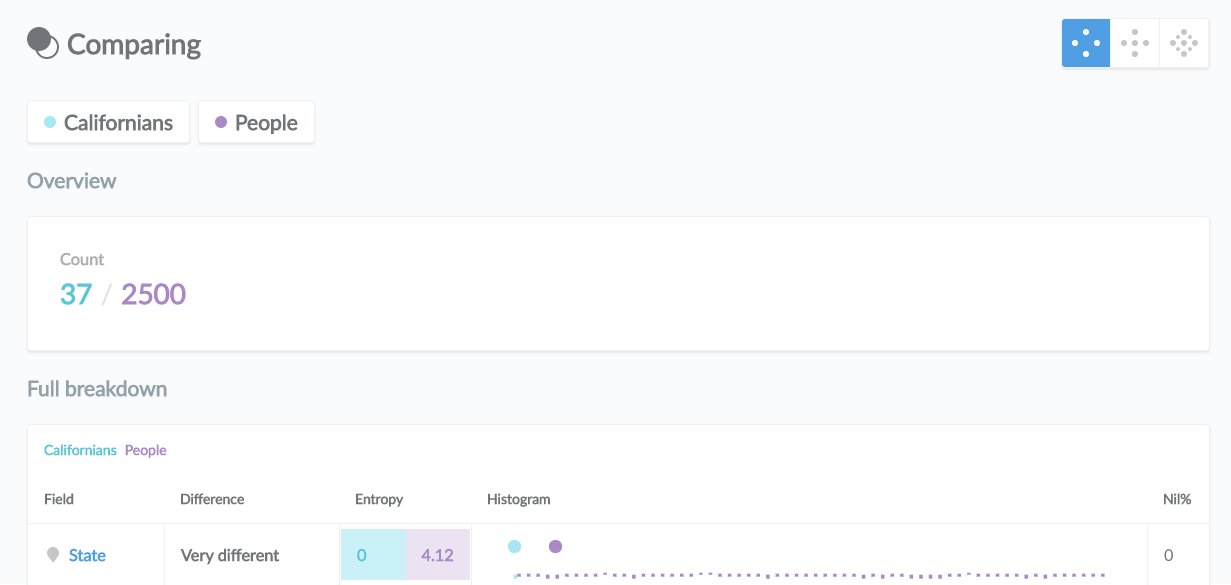Click the Field column header
Image resolution: width=1231 pixels, height=585 pixels.
tap(59, 499)
